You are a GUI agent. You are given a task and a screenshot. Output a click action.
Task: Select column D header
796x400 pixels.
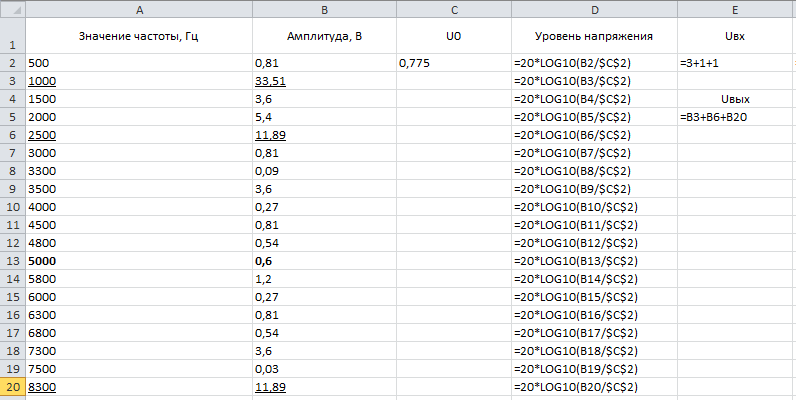(594, 9)
